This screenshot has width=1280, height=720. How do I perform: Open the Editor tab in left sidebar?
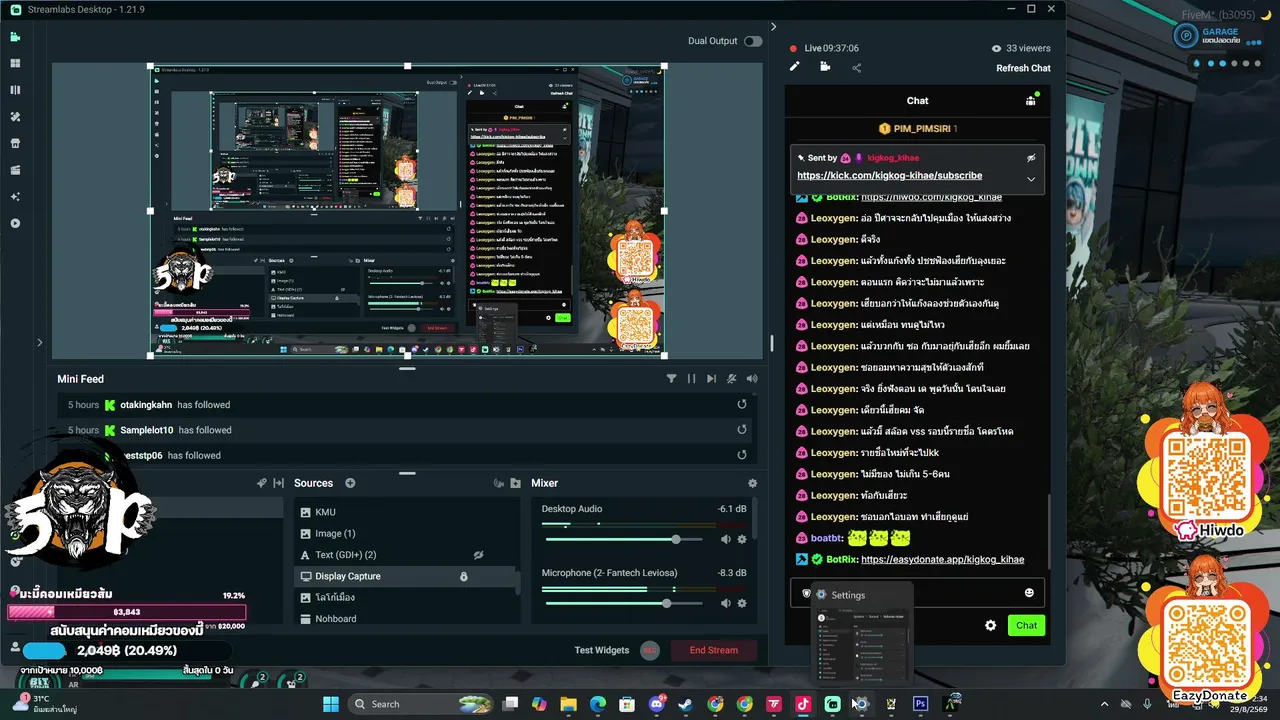pos(15,37)
